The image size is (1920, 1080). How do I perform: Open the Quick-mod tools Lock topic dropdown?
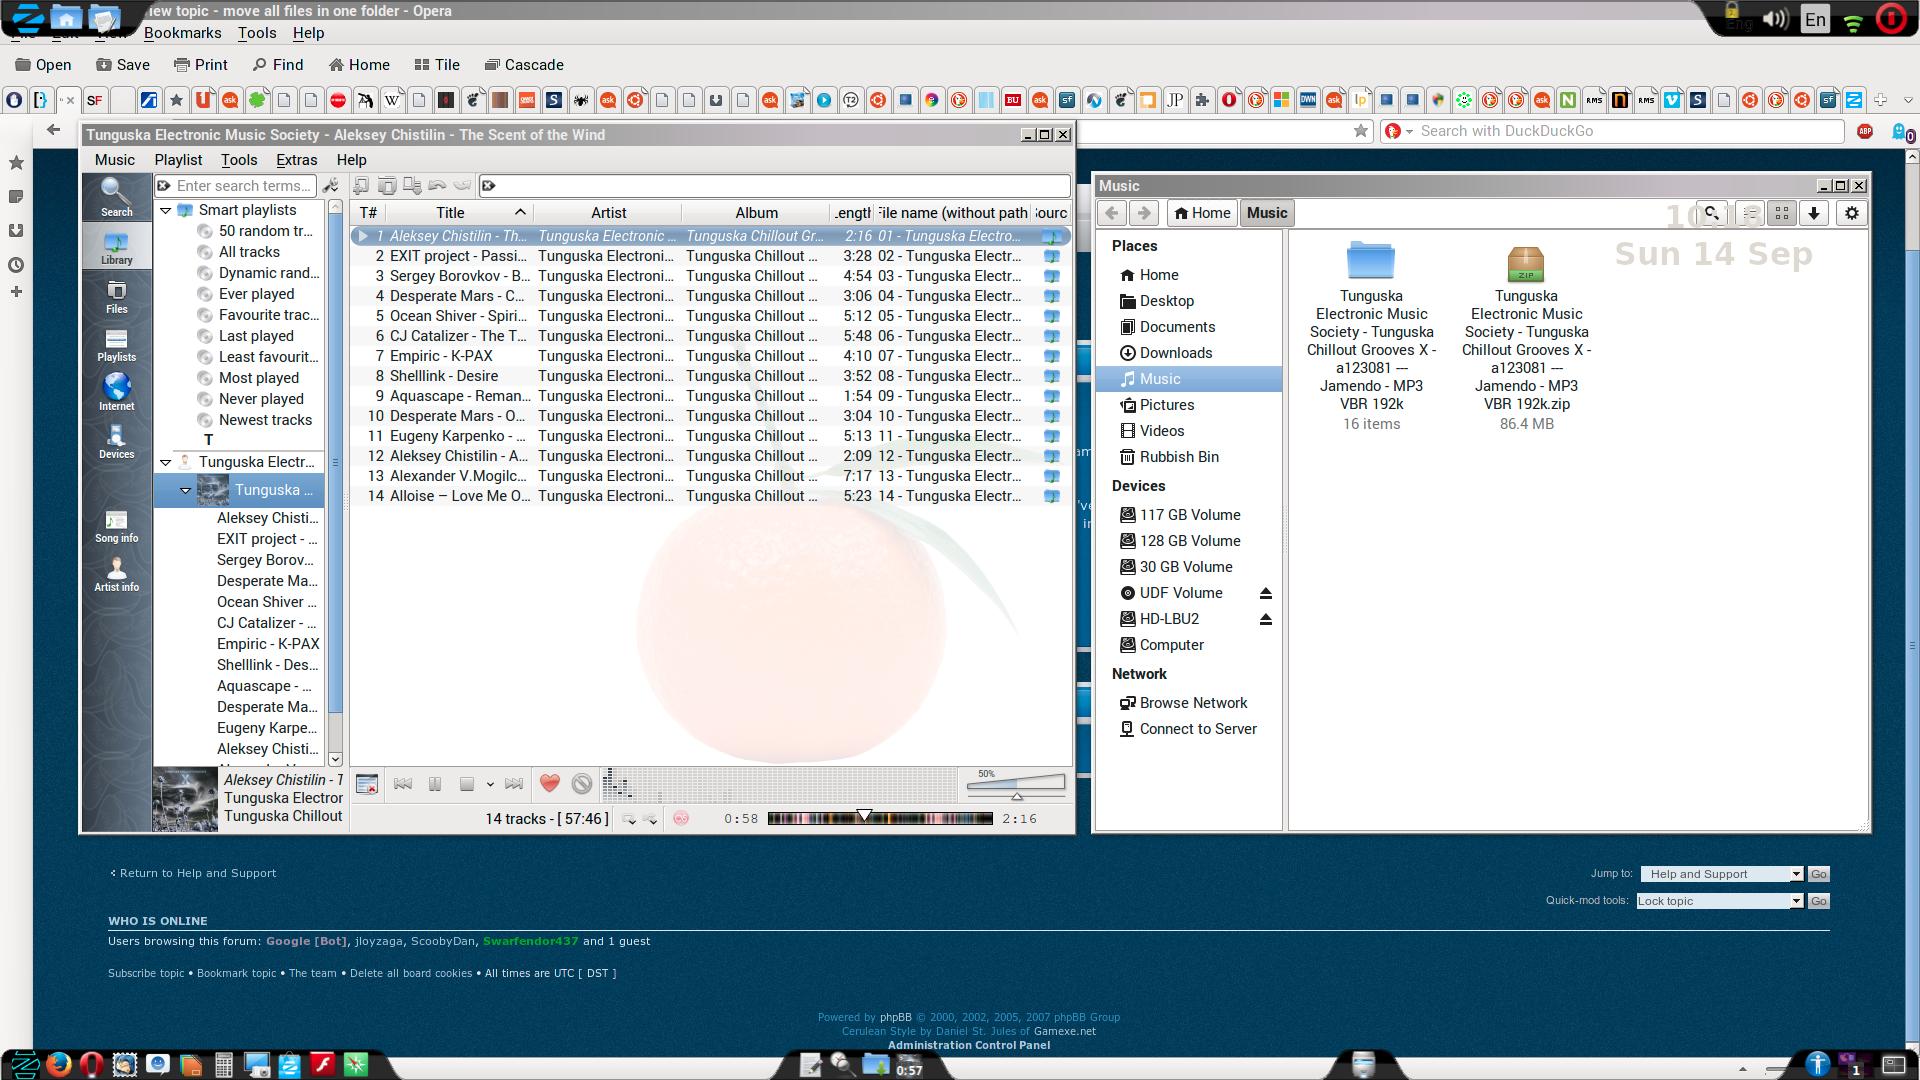tap(1720, 901)
